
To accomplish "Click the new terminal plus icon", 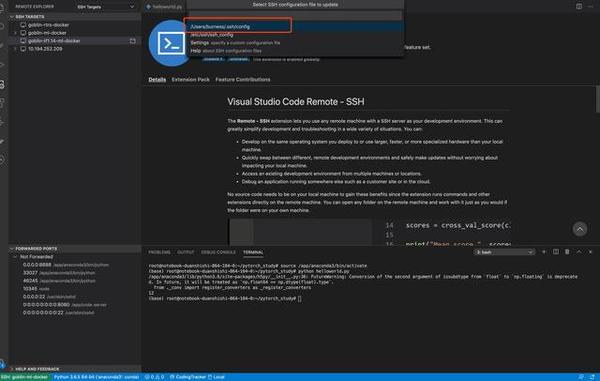I will point(544,252).
